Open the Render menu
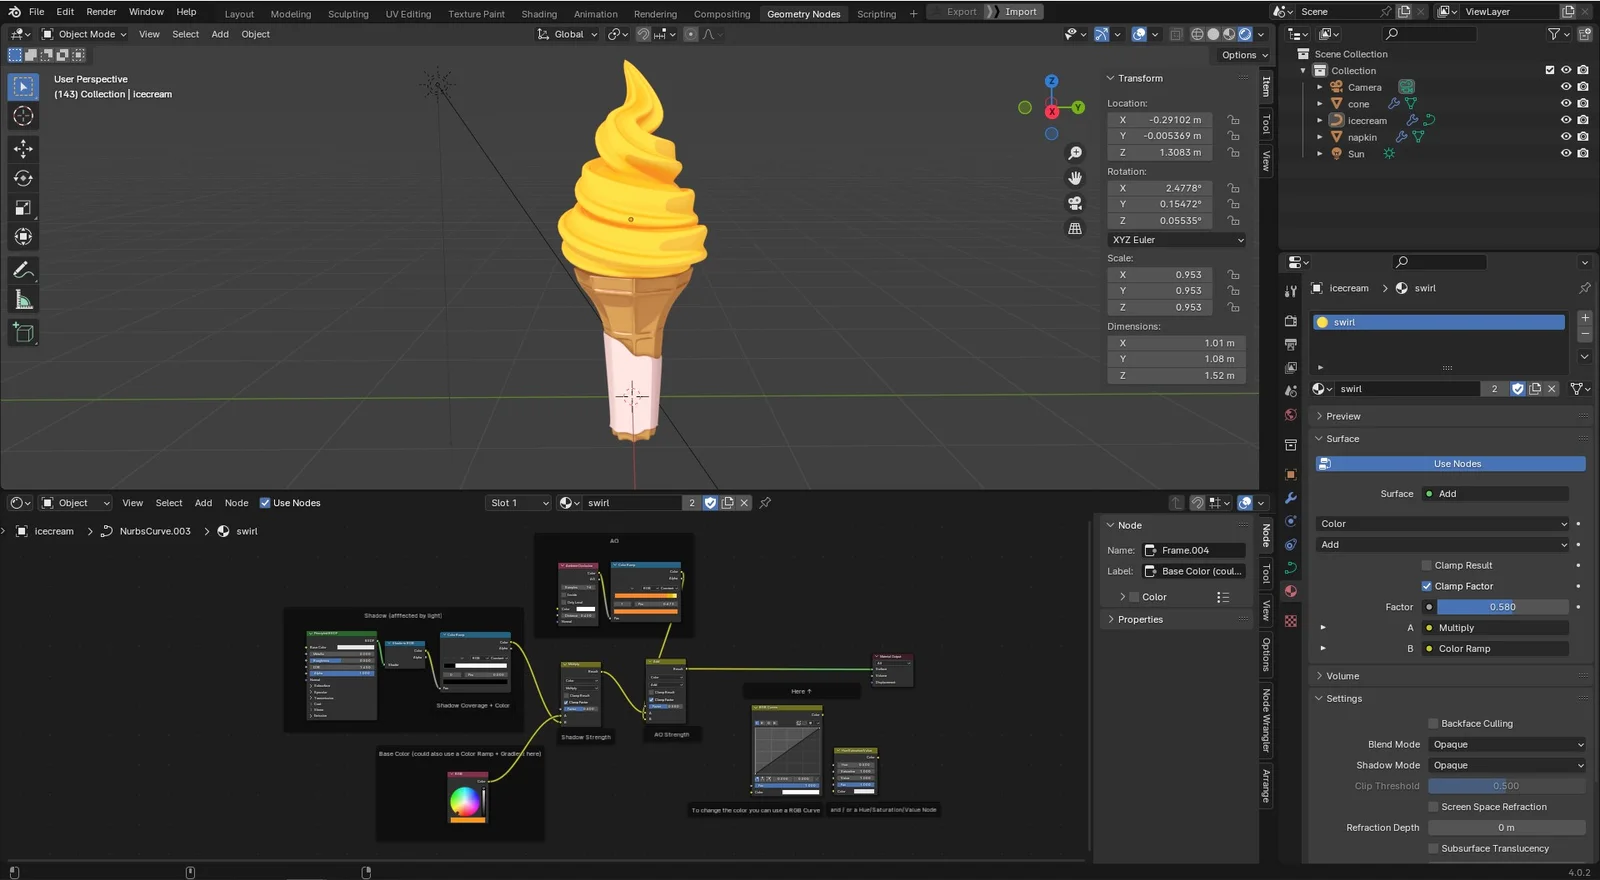The width and height of the screenshot is (1600, 880). click(101, 12)
